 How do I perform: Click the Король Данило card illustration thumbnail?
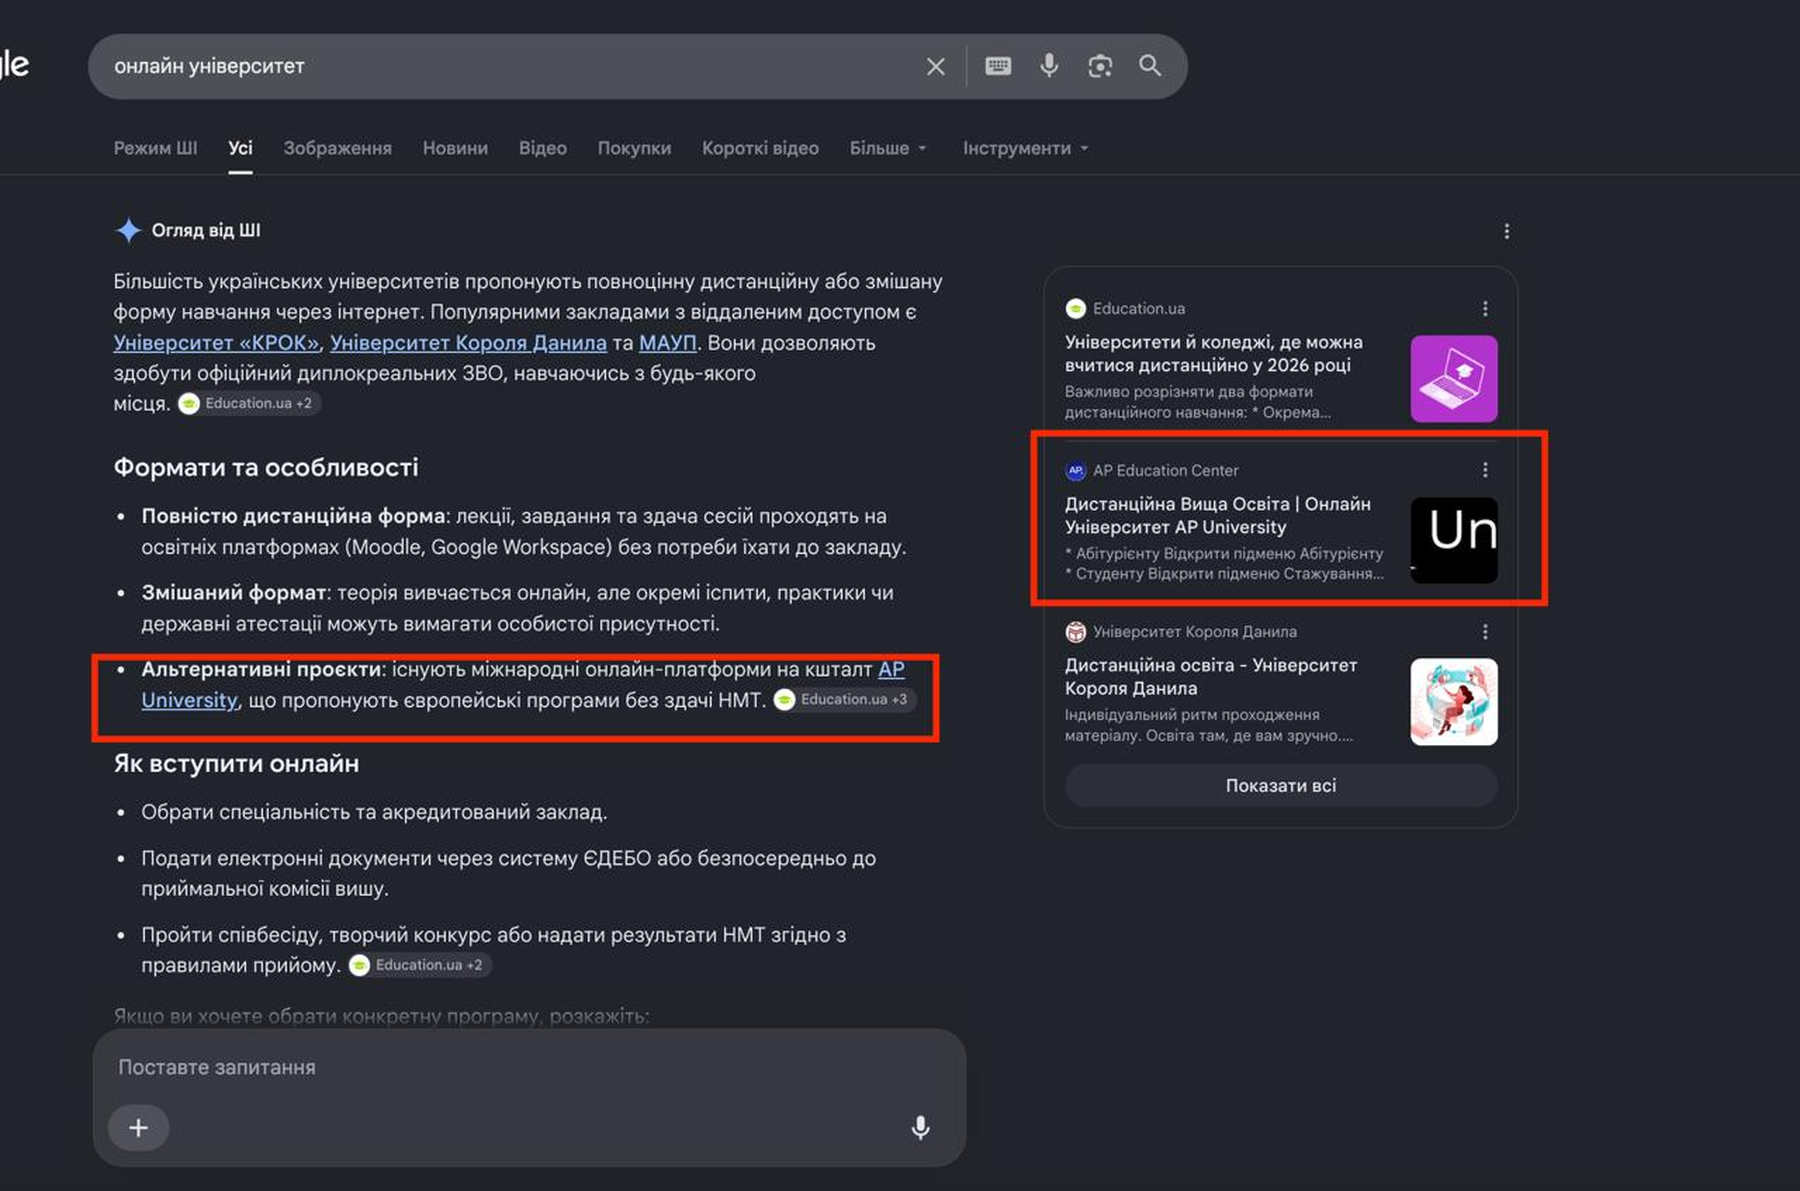[x=1454, y=701]
